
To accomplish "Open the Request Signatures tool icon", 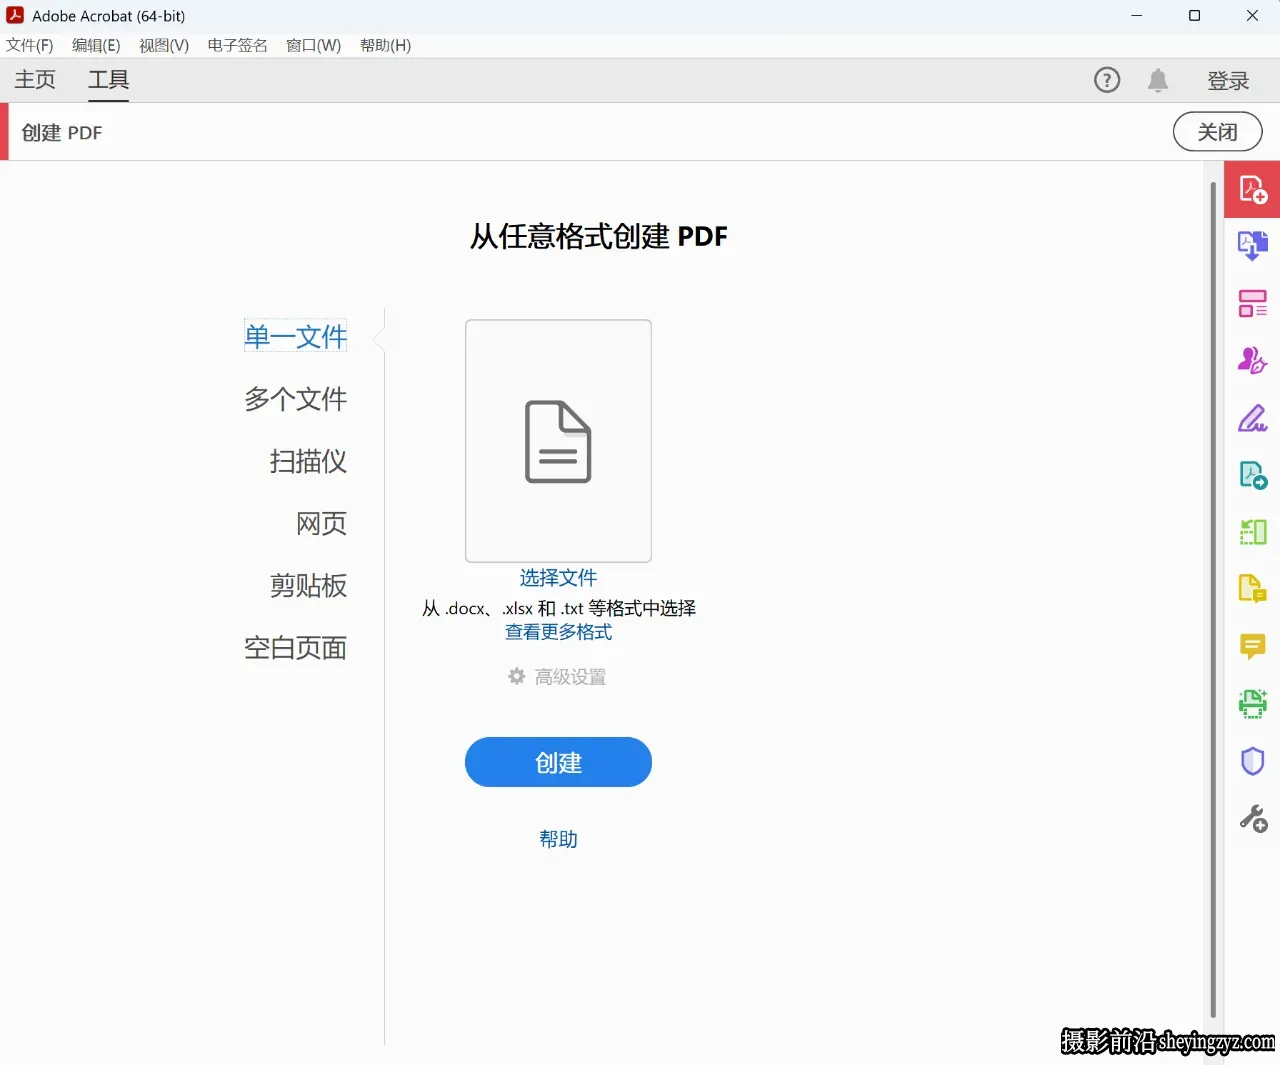I will [x=1252, y=360].
